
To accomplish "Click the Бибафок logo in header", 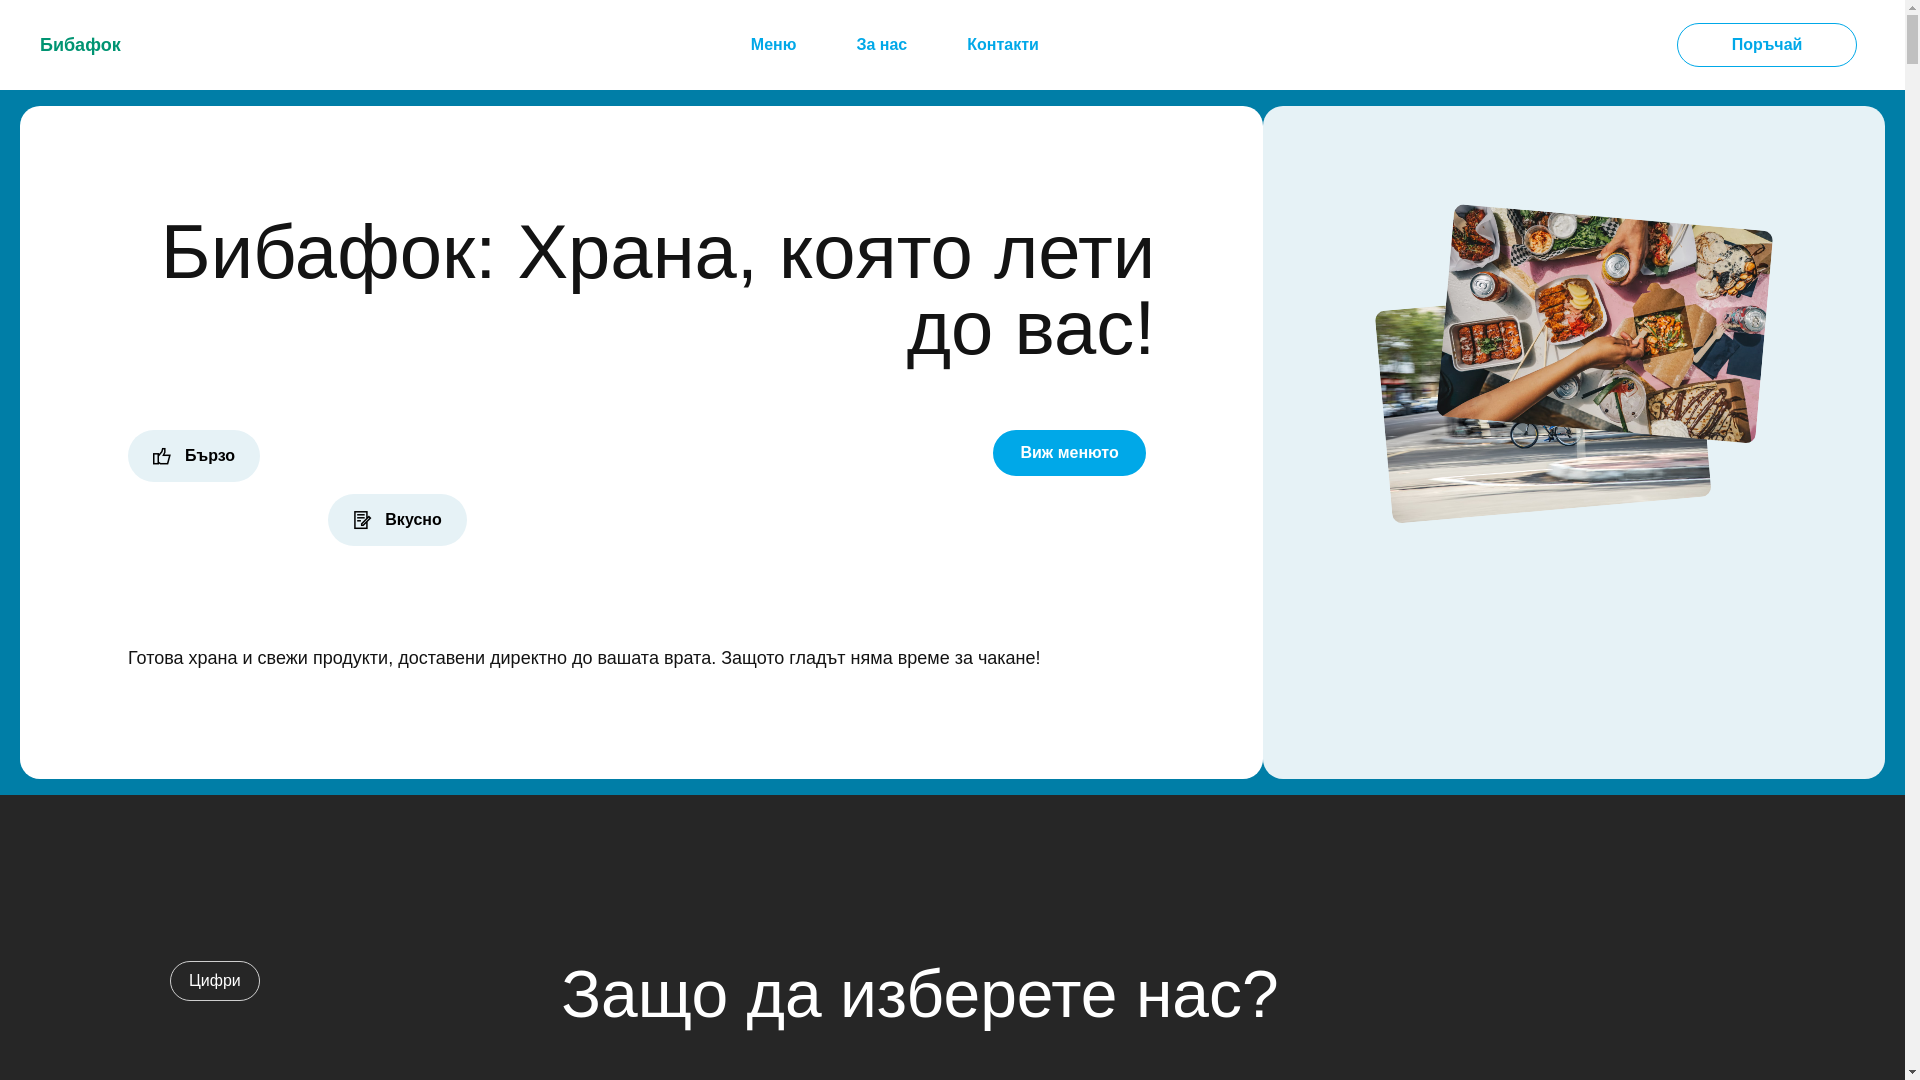I will point(80,45).
